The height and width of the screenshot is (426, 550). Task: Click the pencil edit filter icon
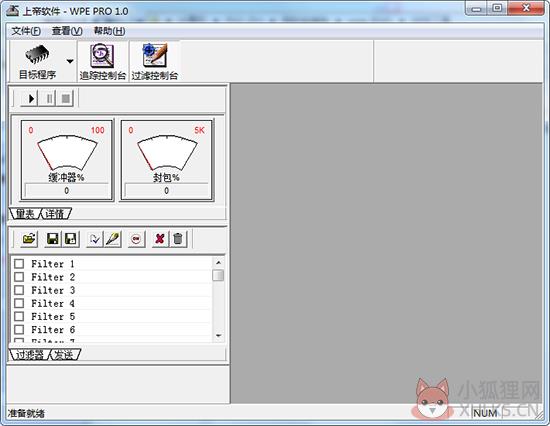tap(113, 239)
